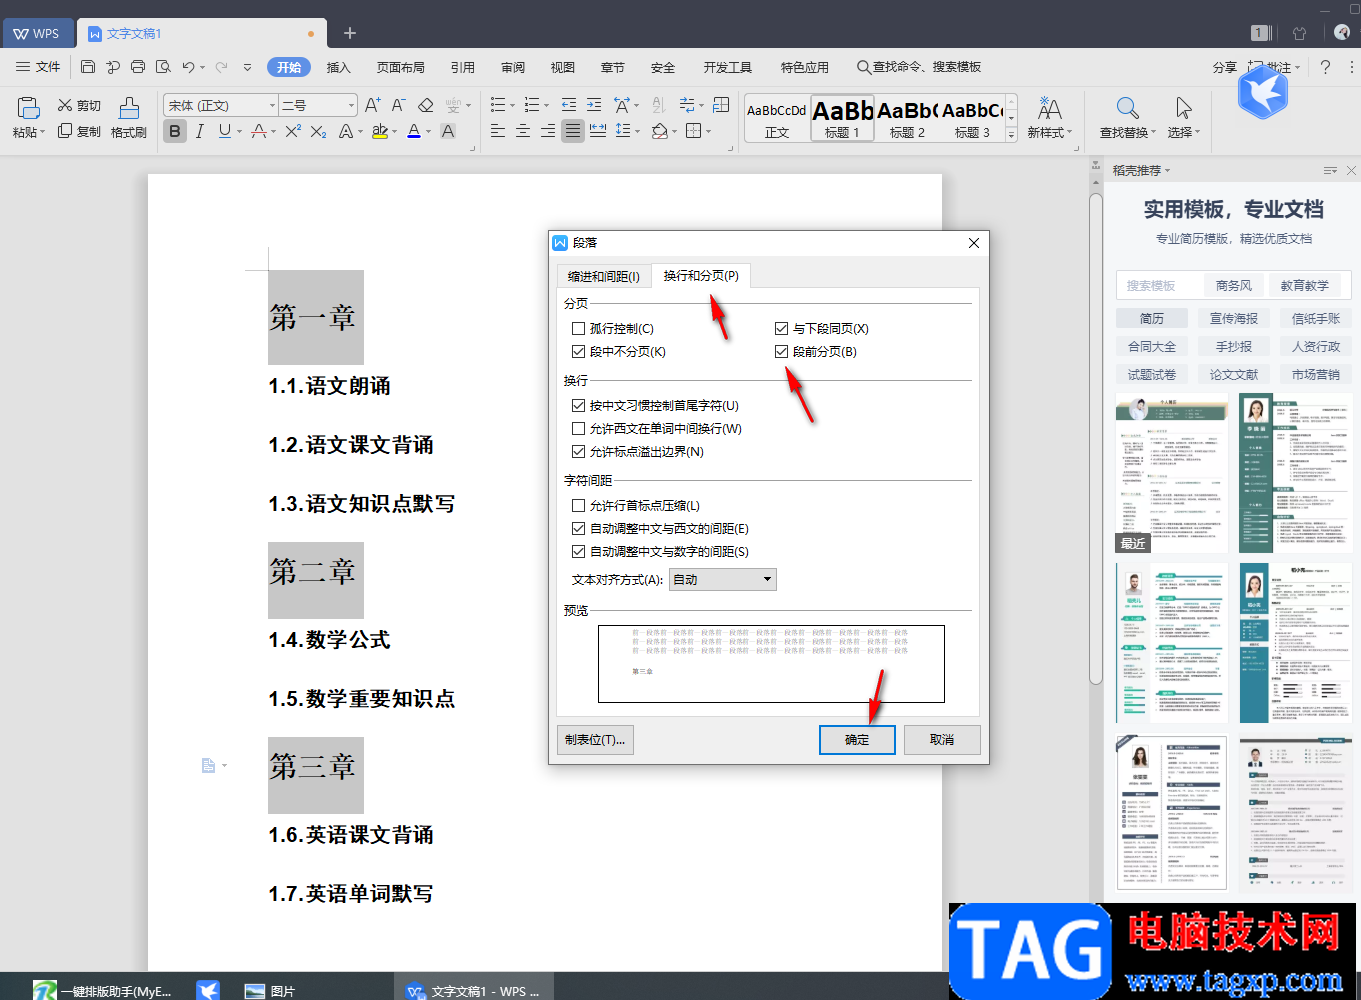
Task: Undo the last action
Action: point(188,67)
